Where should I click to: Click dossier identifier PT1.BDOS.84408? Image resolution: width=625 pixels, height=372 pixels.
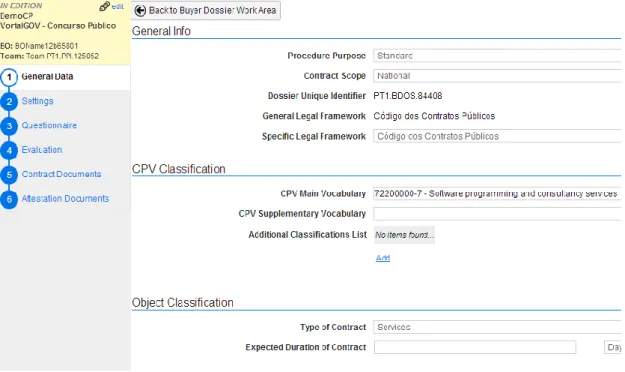point(407,96)
